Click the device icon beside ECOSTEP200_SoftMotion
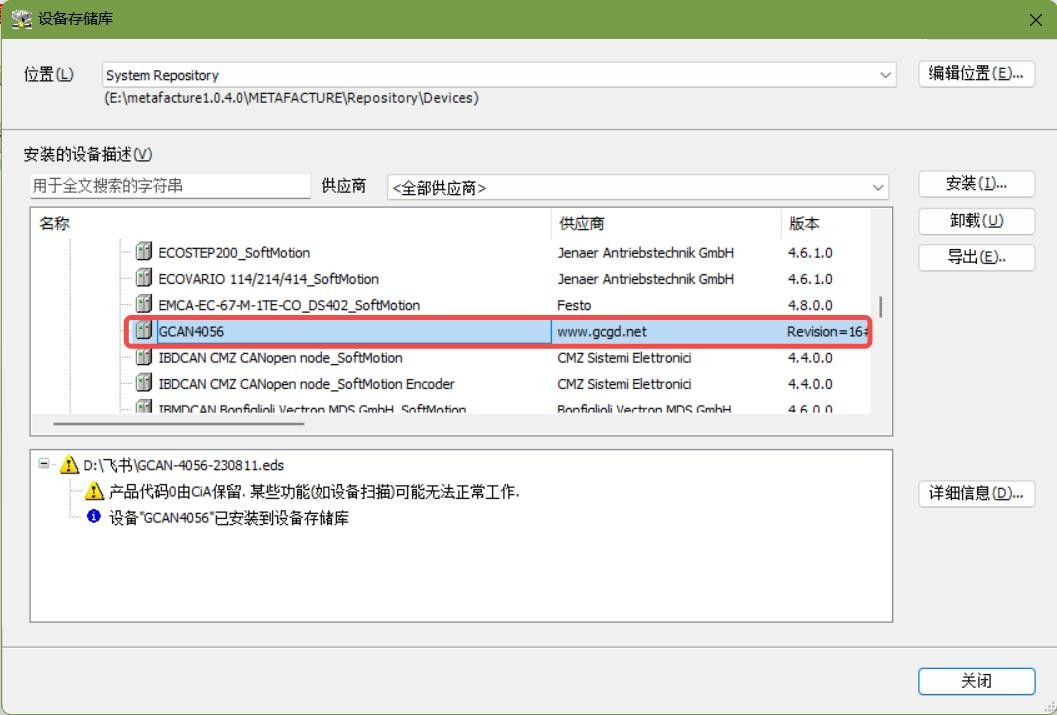This screenshot has width=1057, height=715. point(144,253)
